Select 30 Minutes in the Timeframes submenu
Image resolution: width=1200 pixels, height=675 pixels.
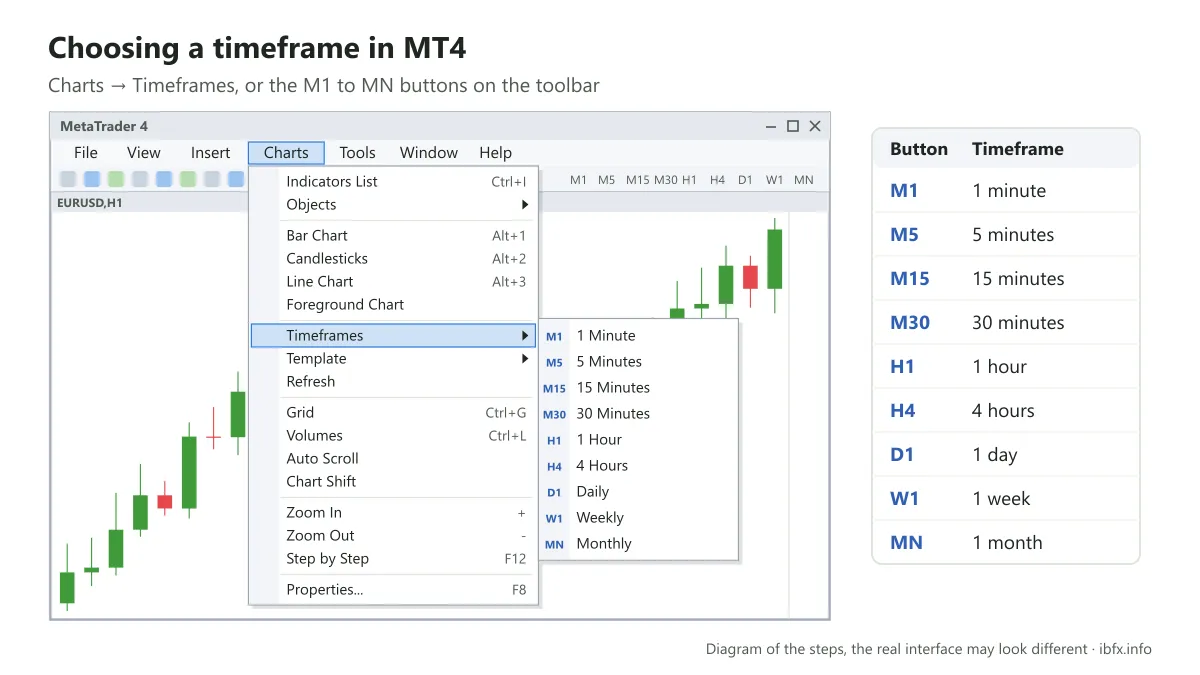point(639,414)
